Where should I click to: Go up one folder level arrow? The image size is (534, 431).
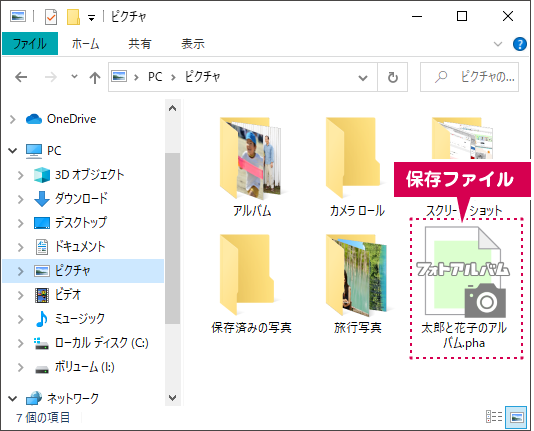click(x=95, y=78)
